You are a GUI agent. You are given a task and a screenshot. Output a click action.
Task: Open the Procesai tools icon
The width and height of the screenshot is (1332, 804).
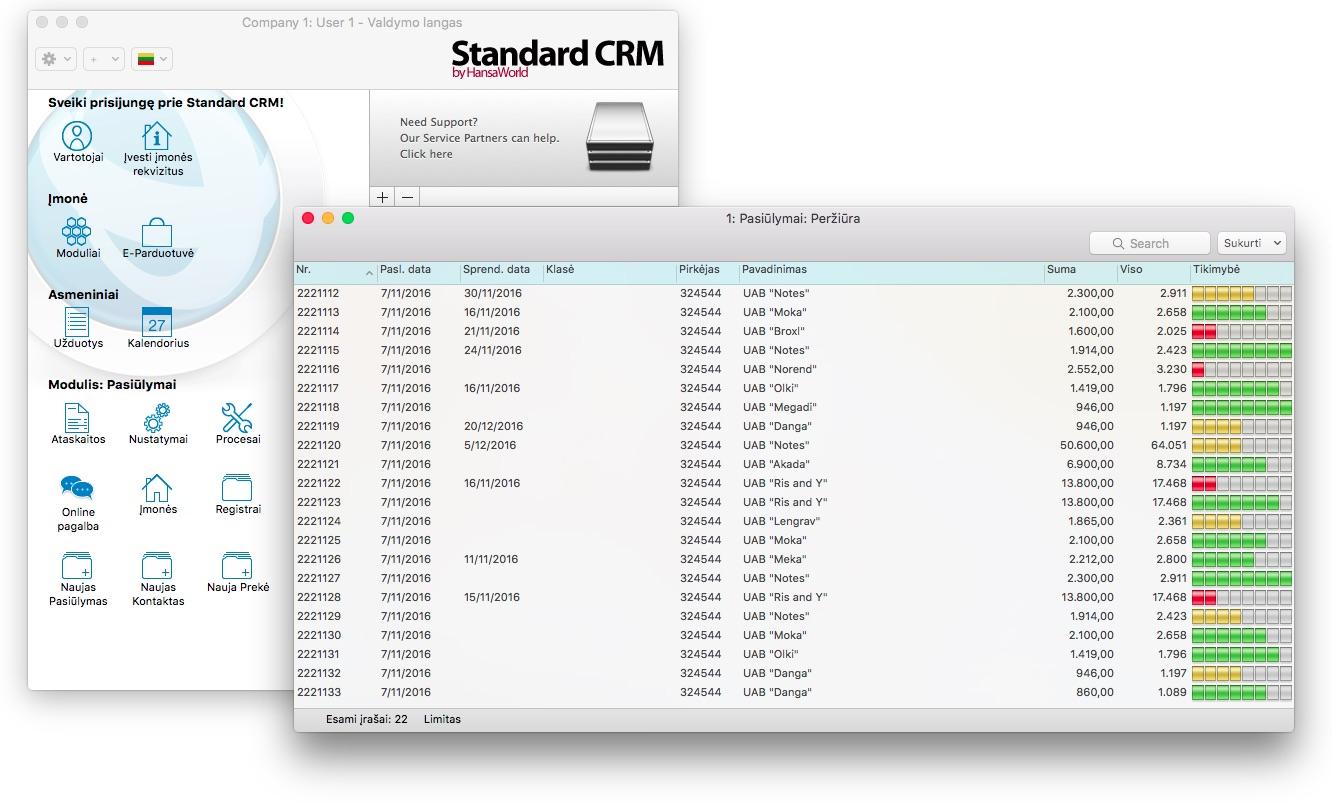[x=237, y=418]
